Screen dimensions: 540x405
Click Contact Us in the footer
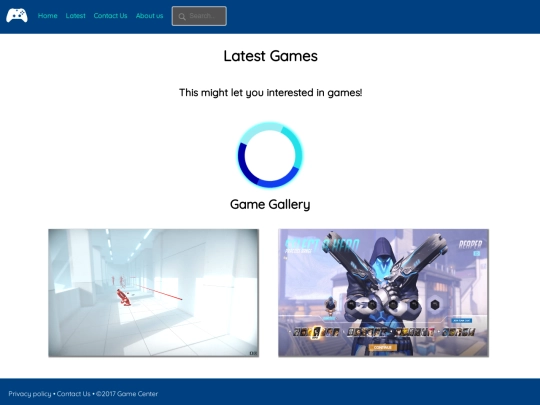coord(73,394)
